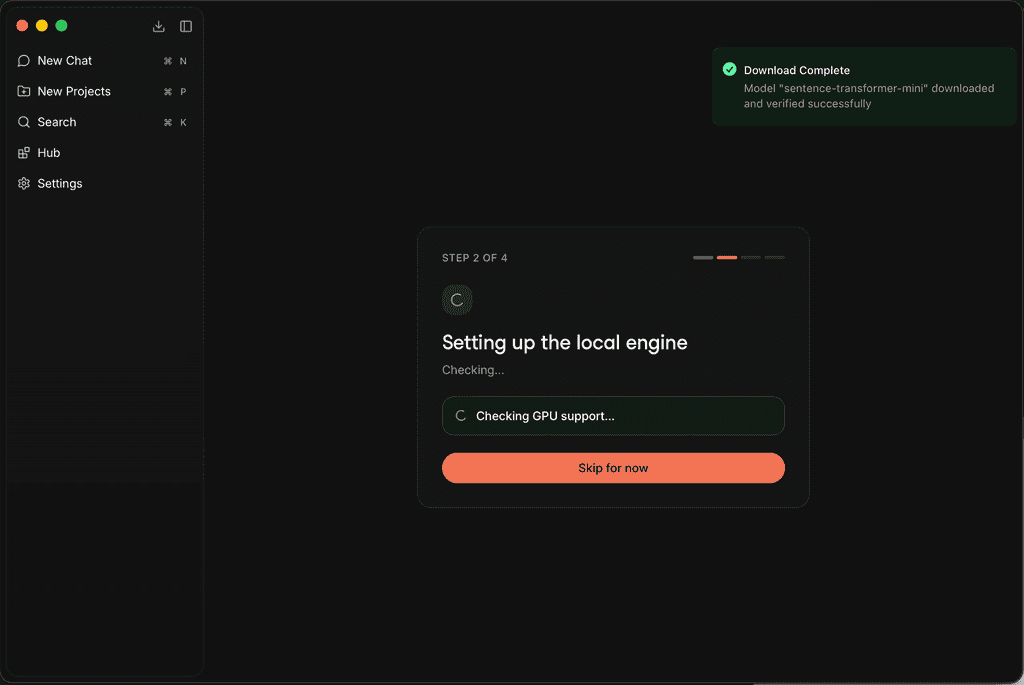Click the Download Complete notification title
Viewport: 1024px width, 685px height.
point(797,71)
